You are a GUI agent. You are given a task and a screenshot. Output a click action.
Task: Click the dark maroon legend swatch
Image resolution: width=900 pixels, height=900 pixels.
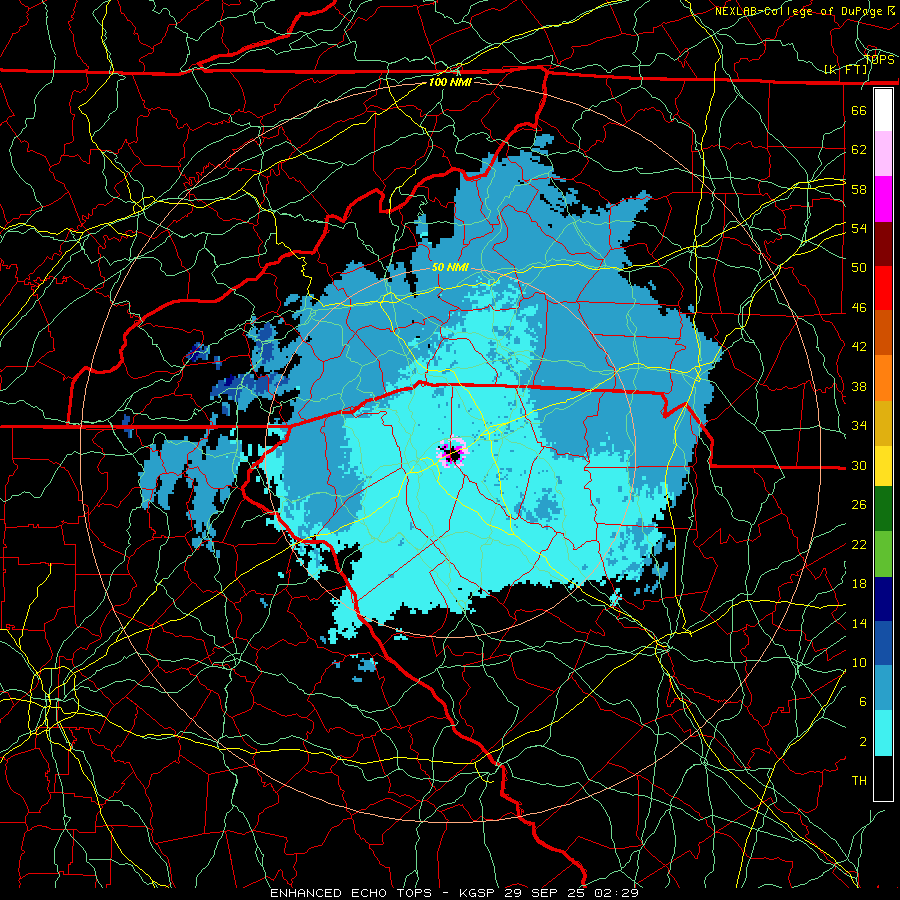pos(883,244)
